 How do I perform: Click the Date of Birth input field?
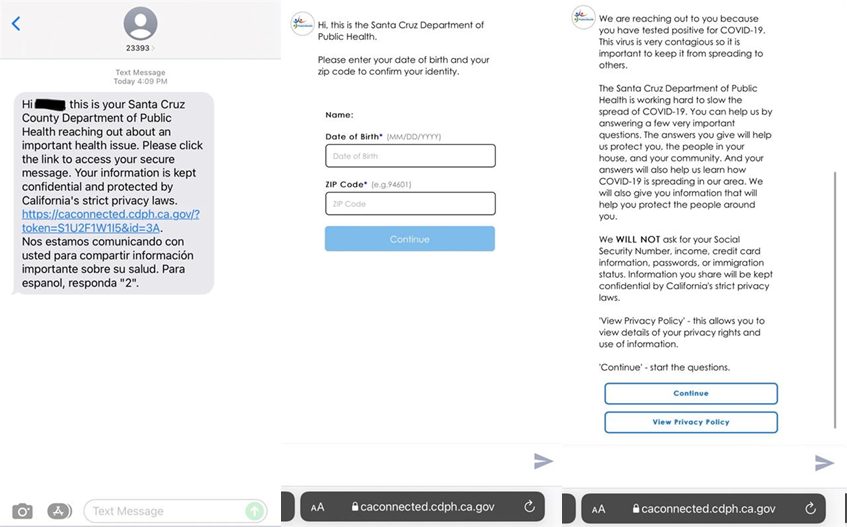(410, 156)
